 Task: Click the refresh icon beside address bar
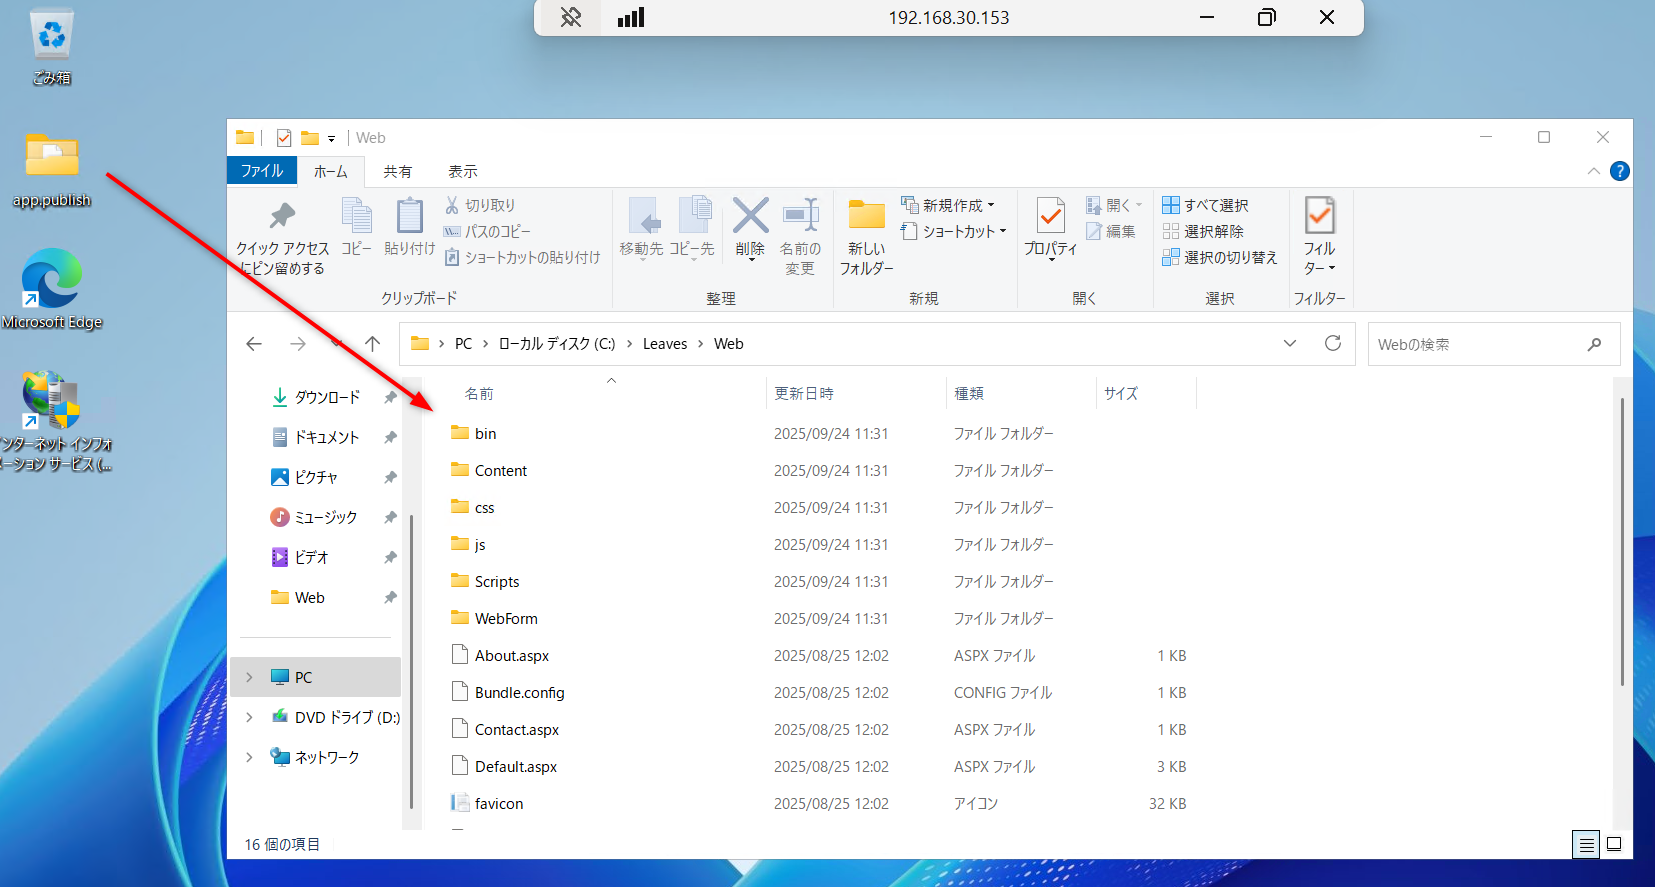click(1332, 343)
